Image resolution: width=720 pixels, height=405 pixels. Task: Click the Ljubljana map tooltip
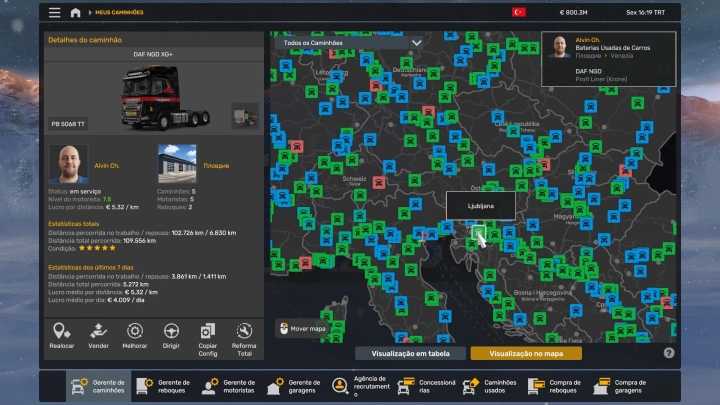tap(481, 206)
